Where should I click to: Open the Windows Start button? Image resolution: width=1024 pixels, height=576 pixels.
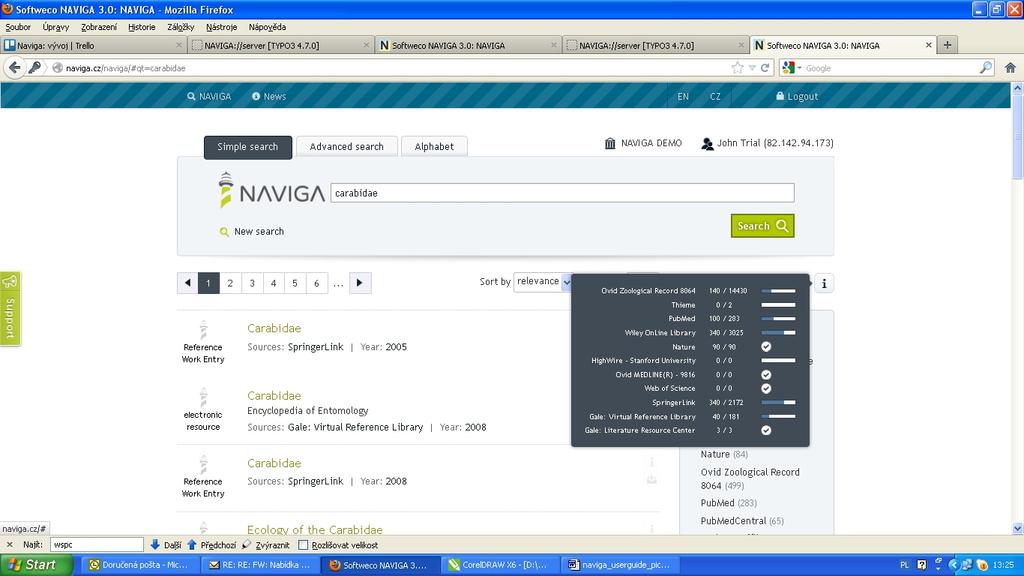pos(36,565)
